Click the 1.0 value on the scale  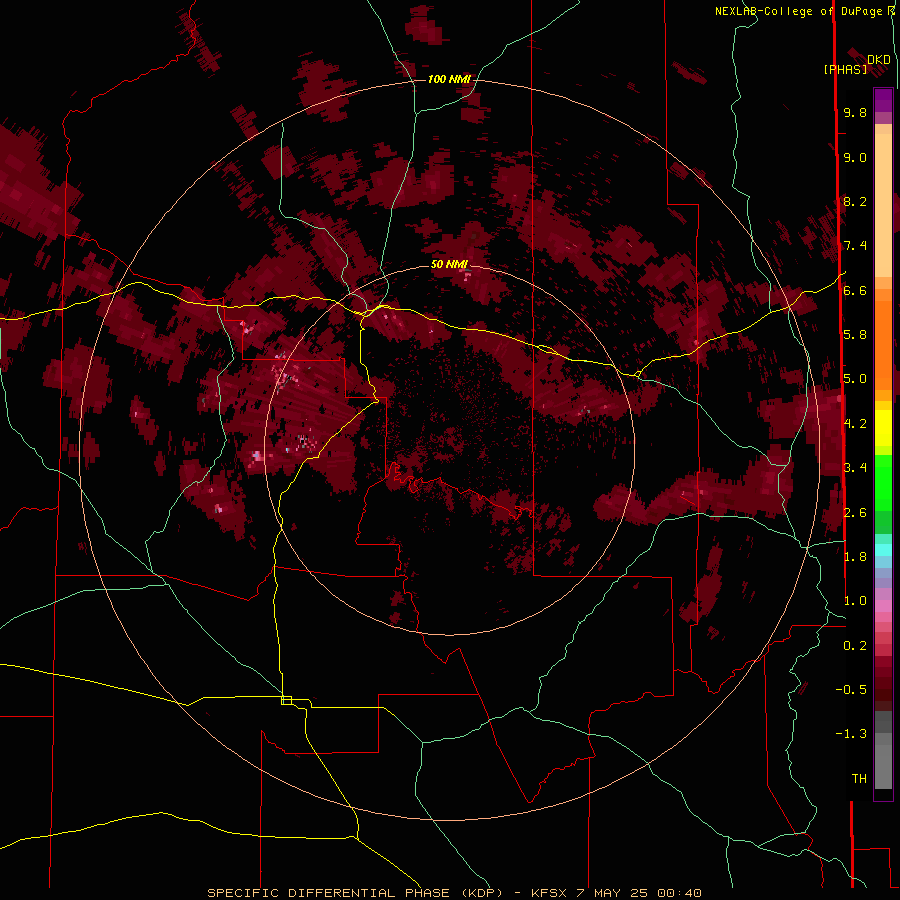coord(855,602)
